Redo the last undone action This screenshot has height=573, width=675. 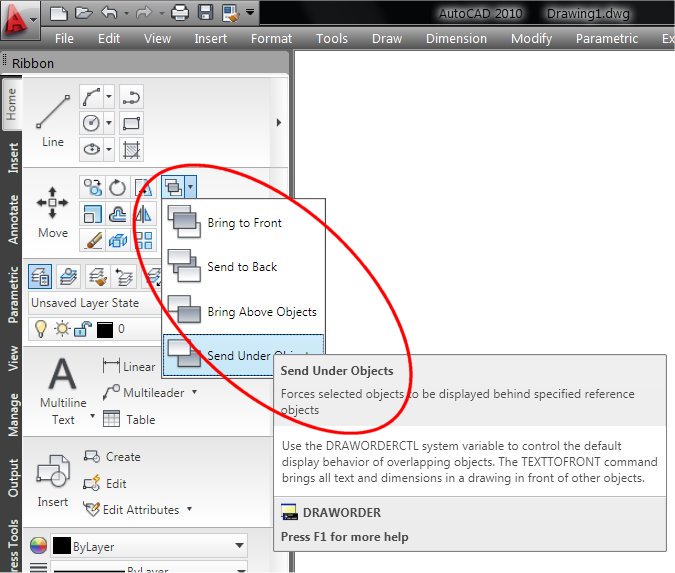pos(144,13)
